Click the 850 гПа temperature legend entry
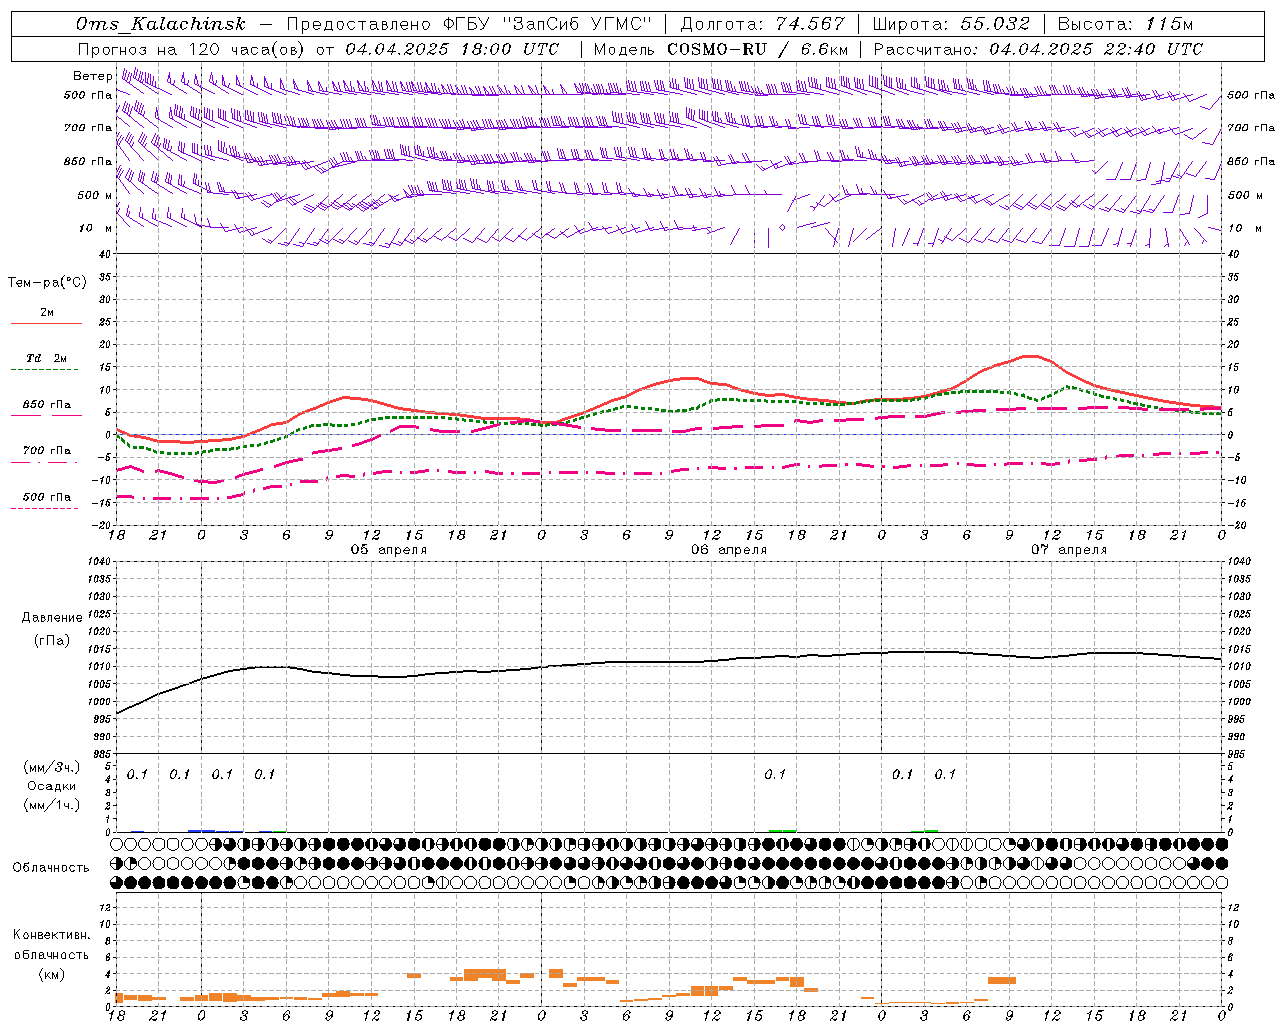The height and width of the screenshot is (1024, 1280). [x=47, y=405]
